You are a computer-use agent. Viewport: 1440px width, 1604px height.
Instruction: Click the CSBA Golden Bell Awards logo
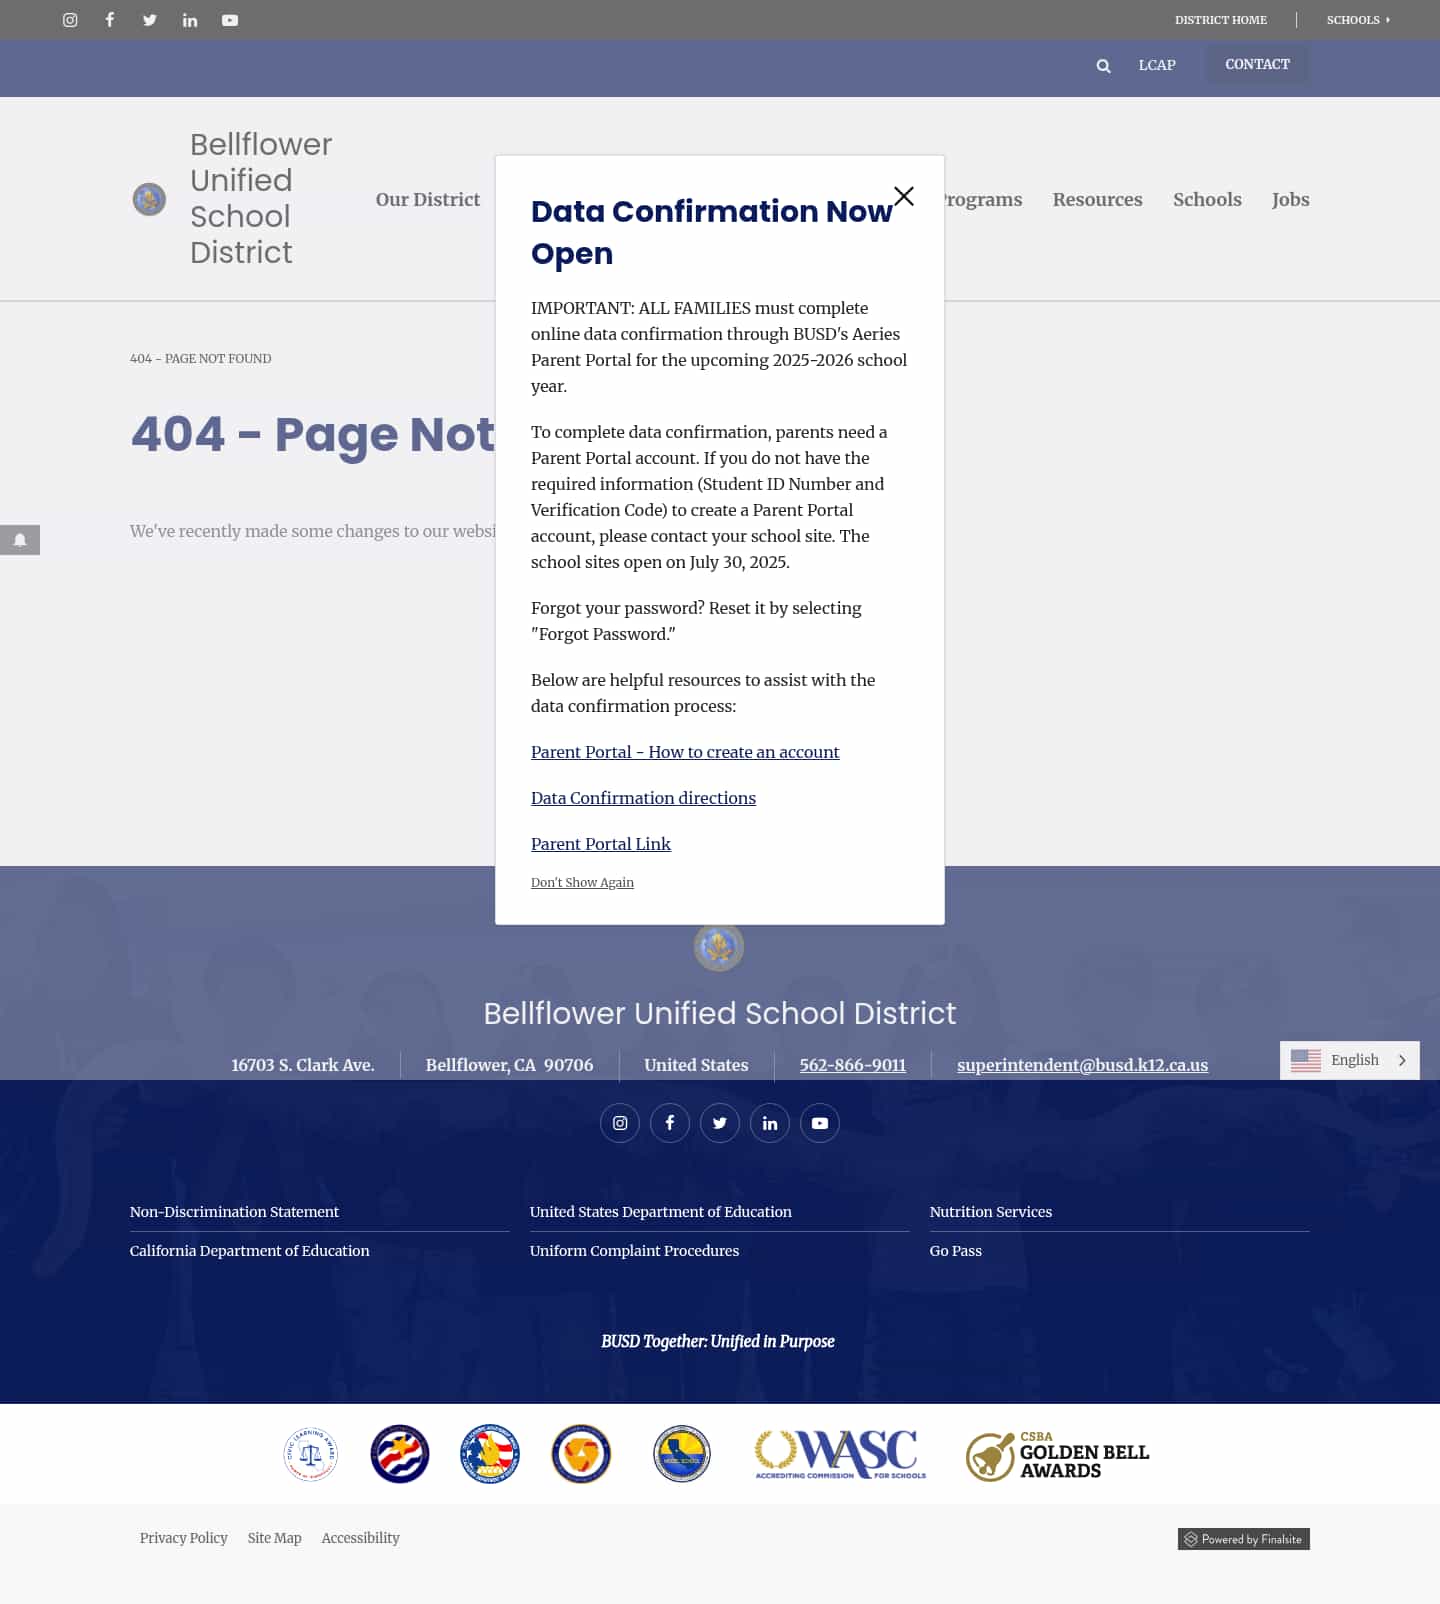[x=1058, y=1455]
